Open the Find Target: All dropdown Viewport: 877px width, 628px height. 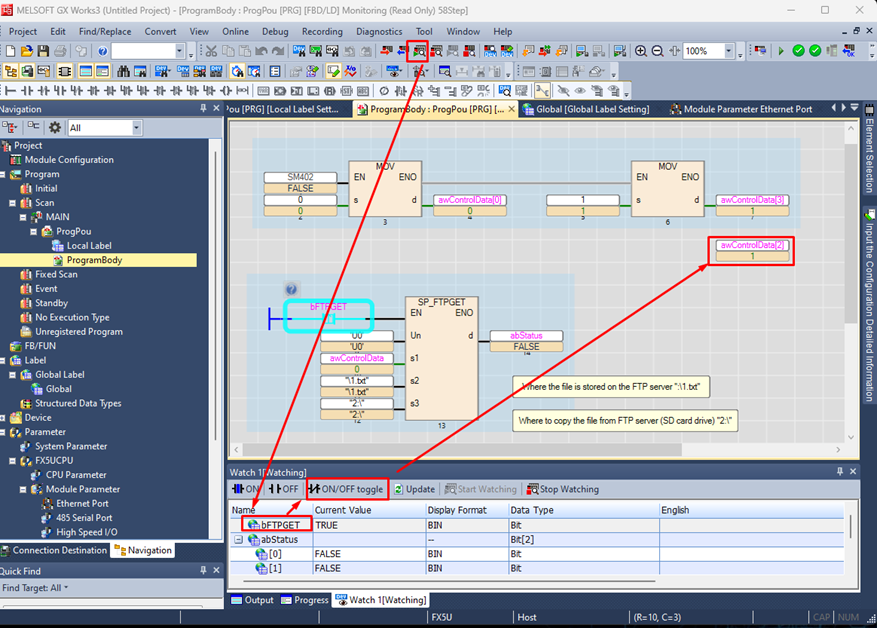coord(35,588)
